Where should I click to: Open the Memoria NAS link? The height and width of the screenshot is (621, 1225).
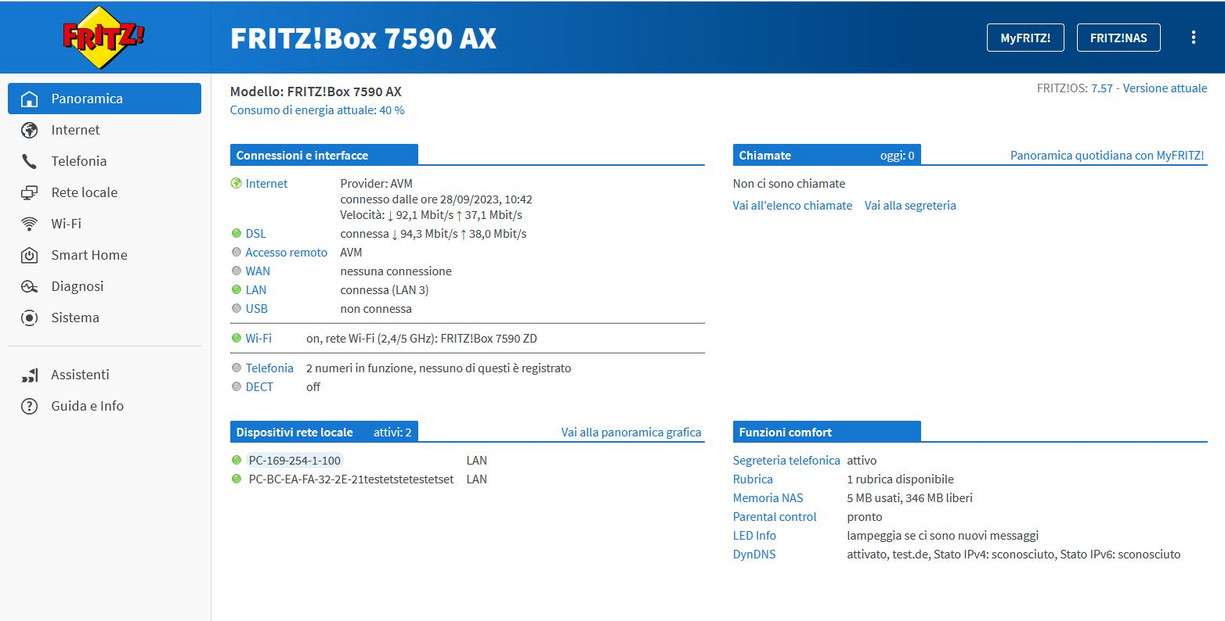(768, 498)
